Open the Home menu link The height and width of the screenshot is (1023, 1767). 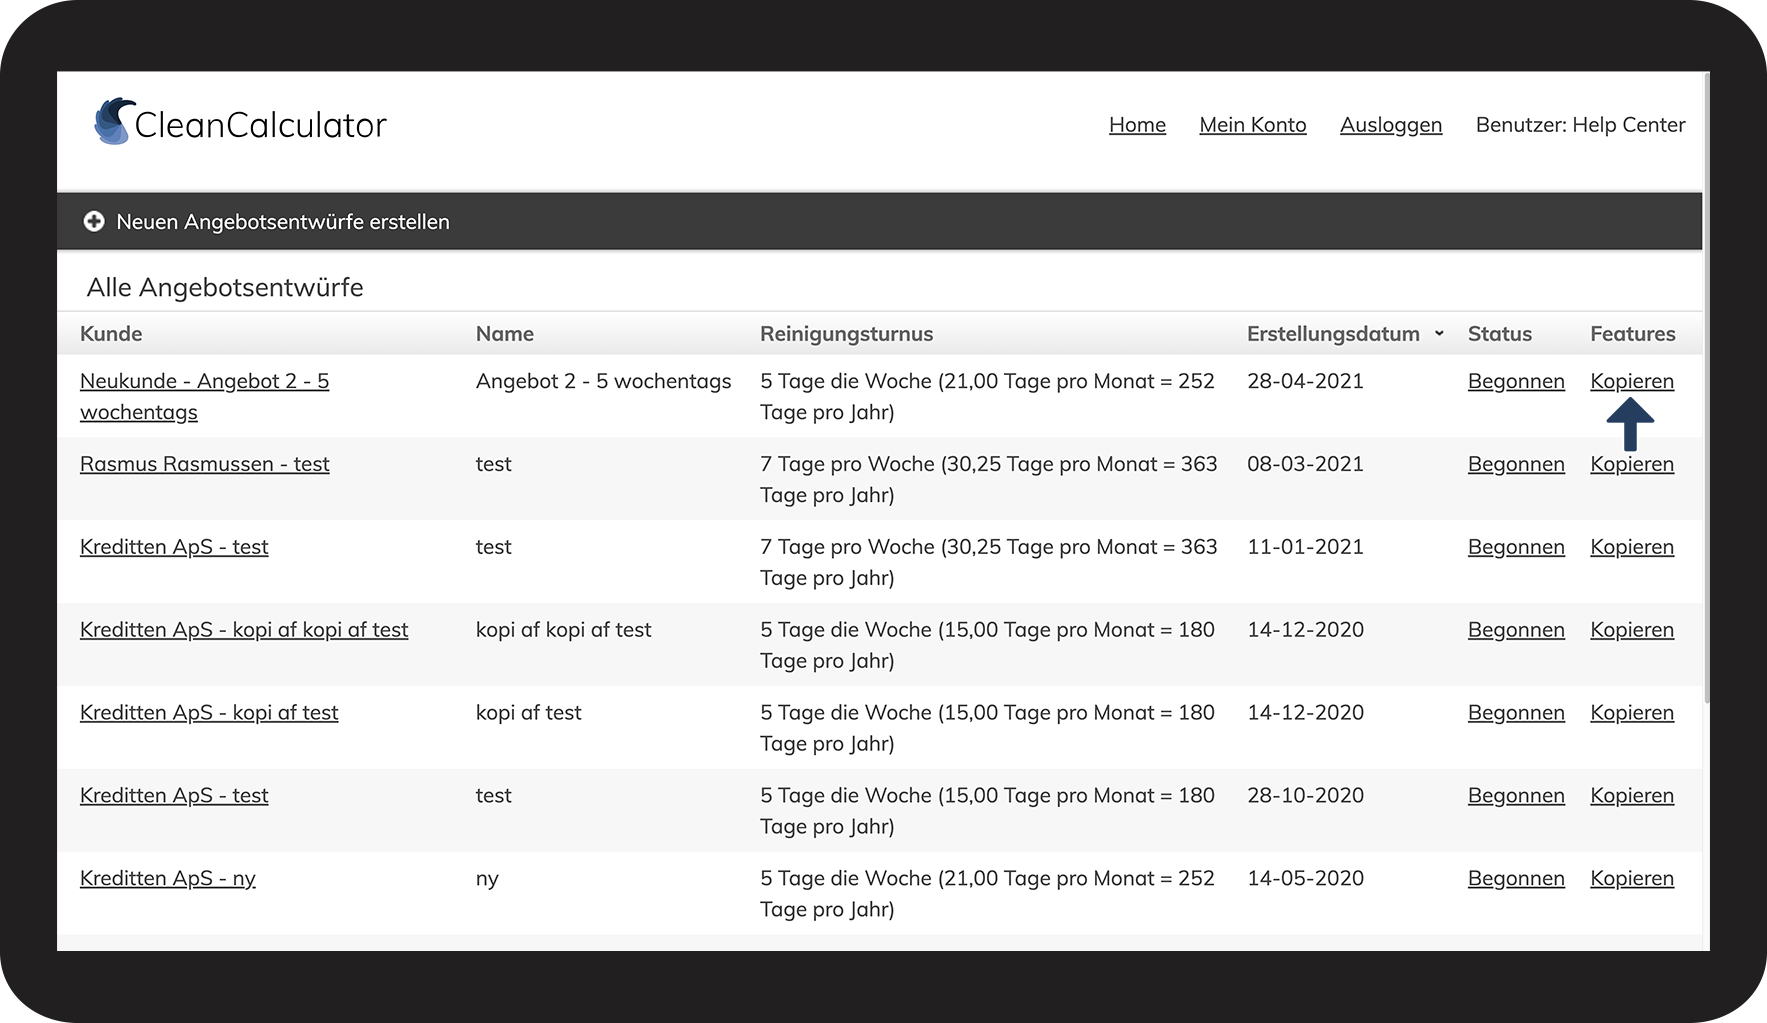1137,125
